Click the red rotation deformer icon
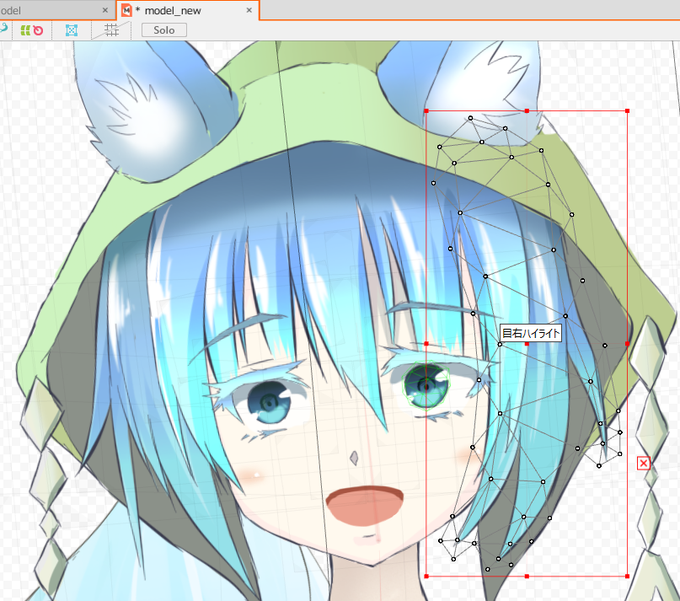Image resolution: width=680 pixels, height=601 pixels. pos(39,30)
